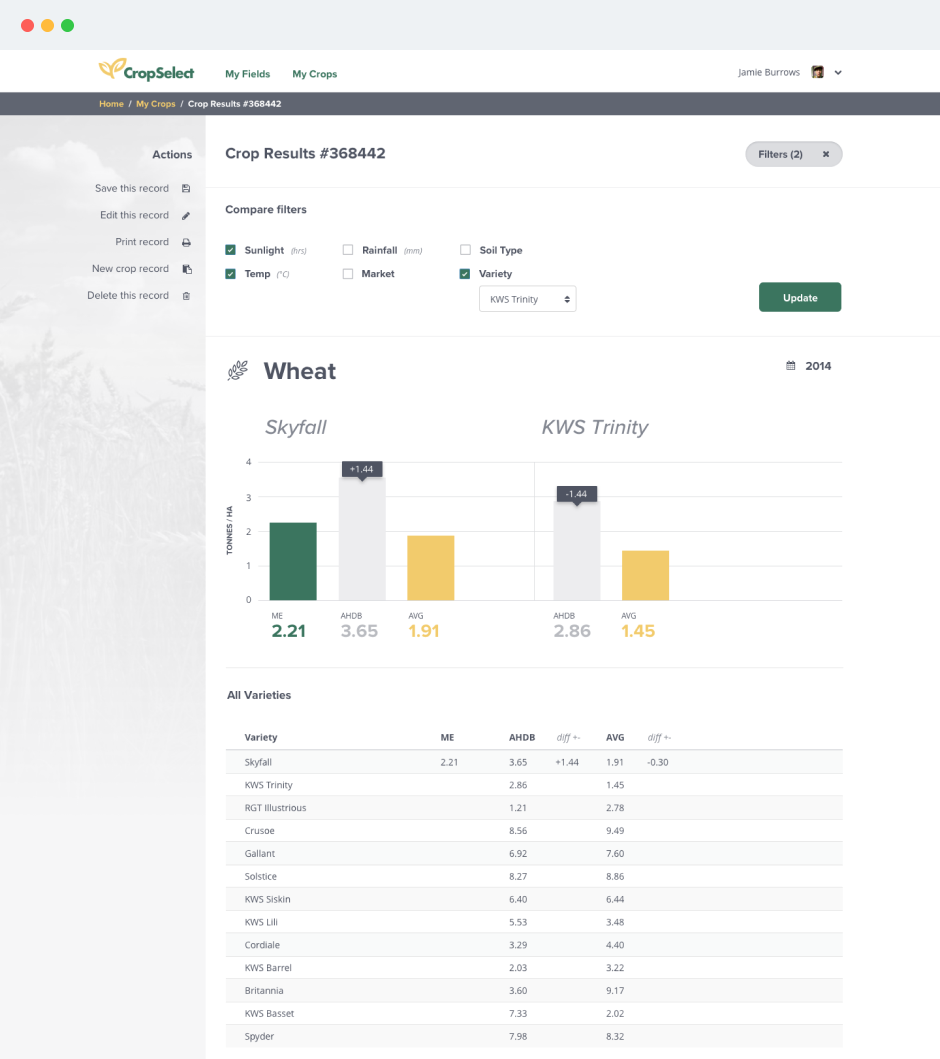Click the Variety column header
The width and height of the screenshot is (940, 1059).
click(261, 738)
